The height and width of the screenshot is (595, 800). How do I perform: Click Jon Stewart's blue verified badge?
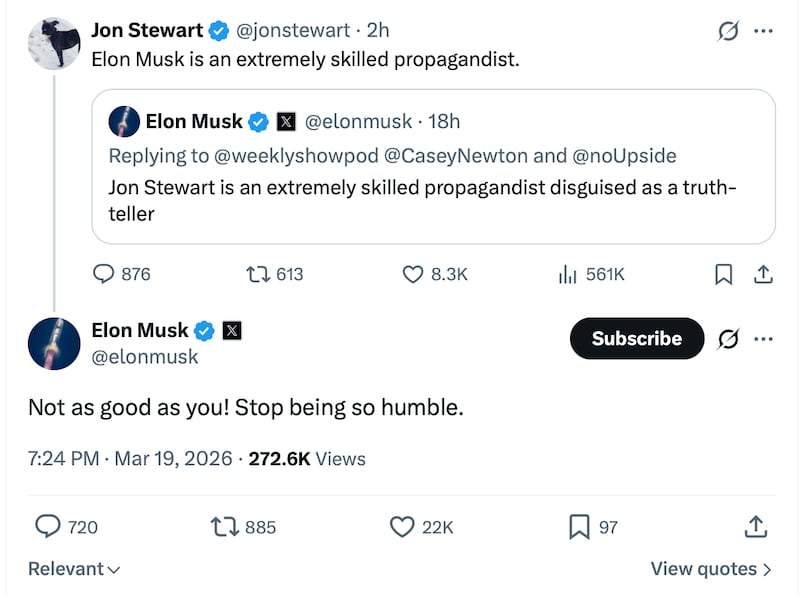(218, 30)
